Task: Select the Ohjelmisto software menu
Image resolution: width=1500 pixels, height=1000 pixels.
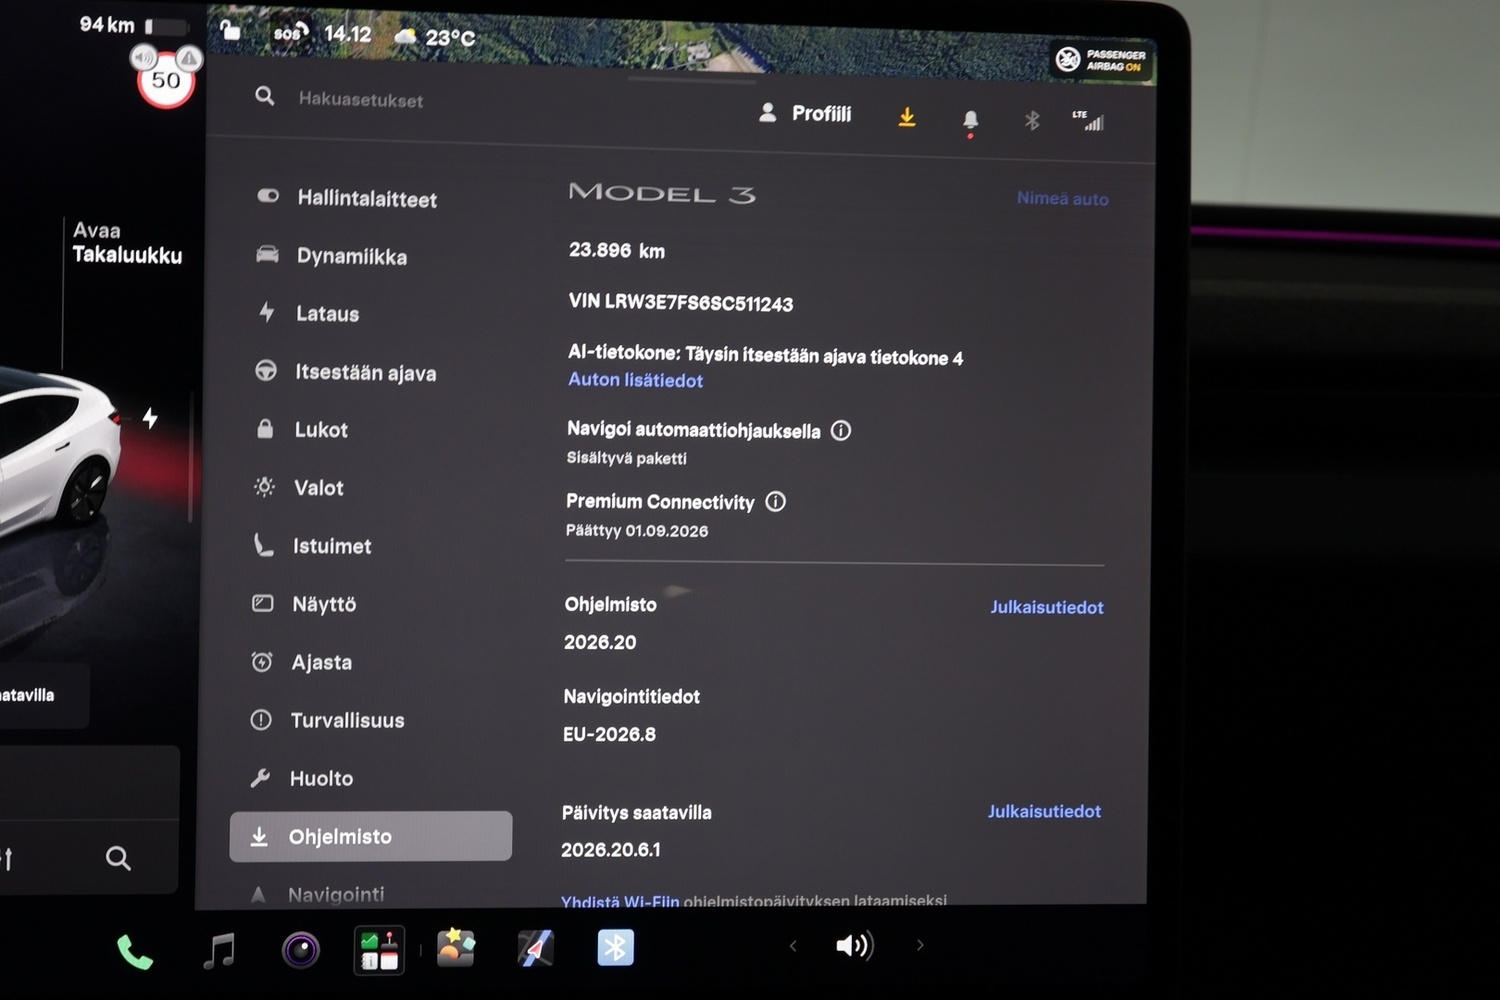Action: point(371,836)
